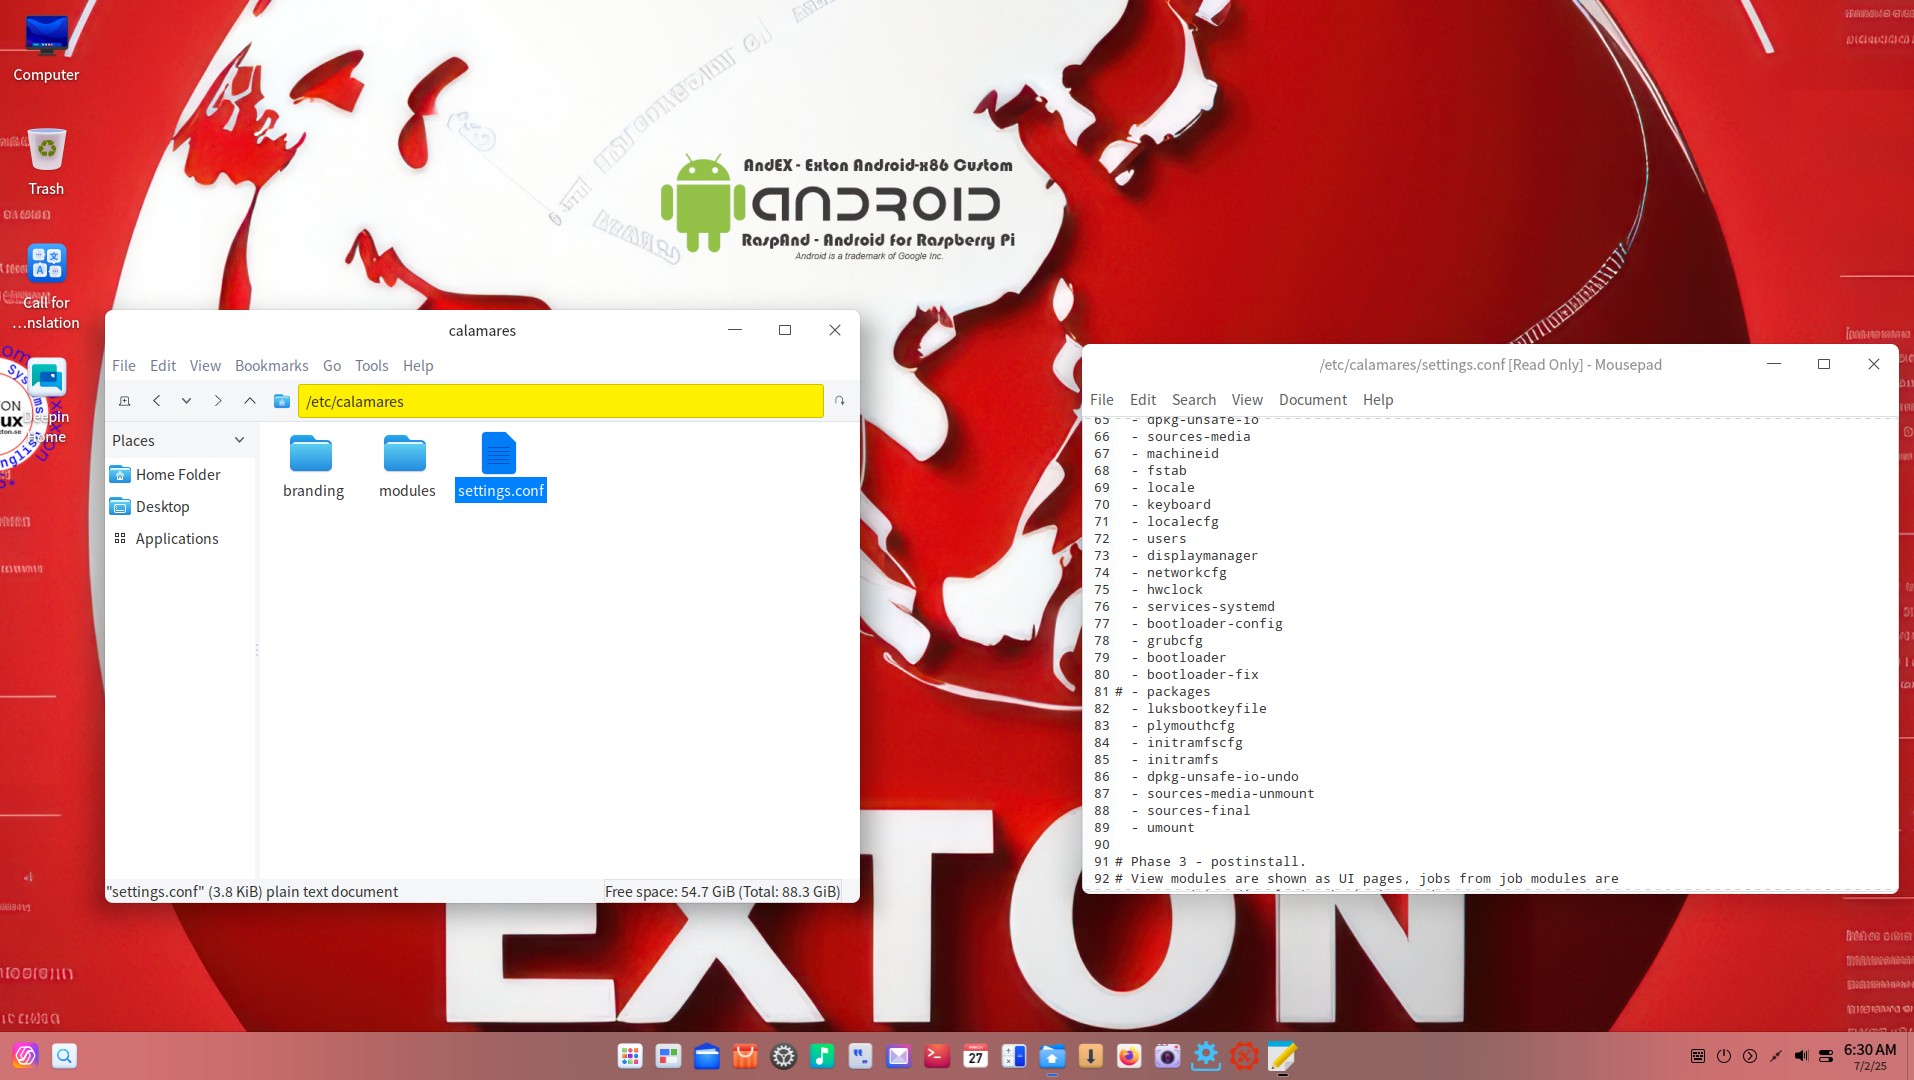Open Mousepad's Document menu

click(1313, 400)
